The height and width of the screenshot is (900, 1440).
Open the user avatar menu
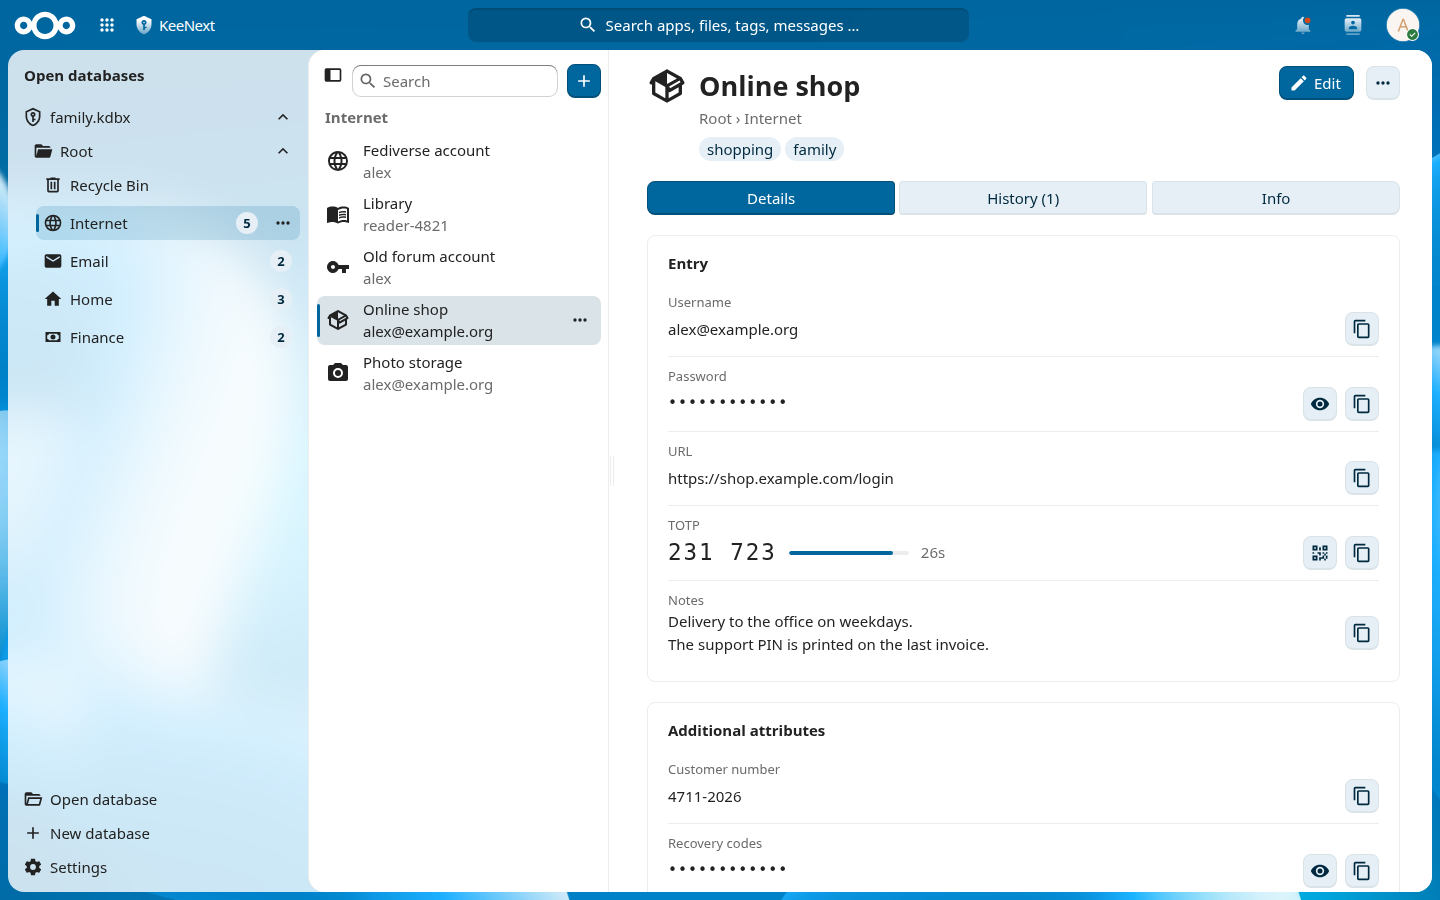pyautogui.click(x=1403, y=25)
